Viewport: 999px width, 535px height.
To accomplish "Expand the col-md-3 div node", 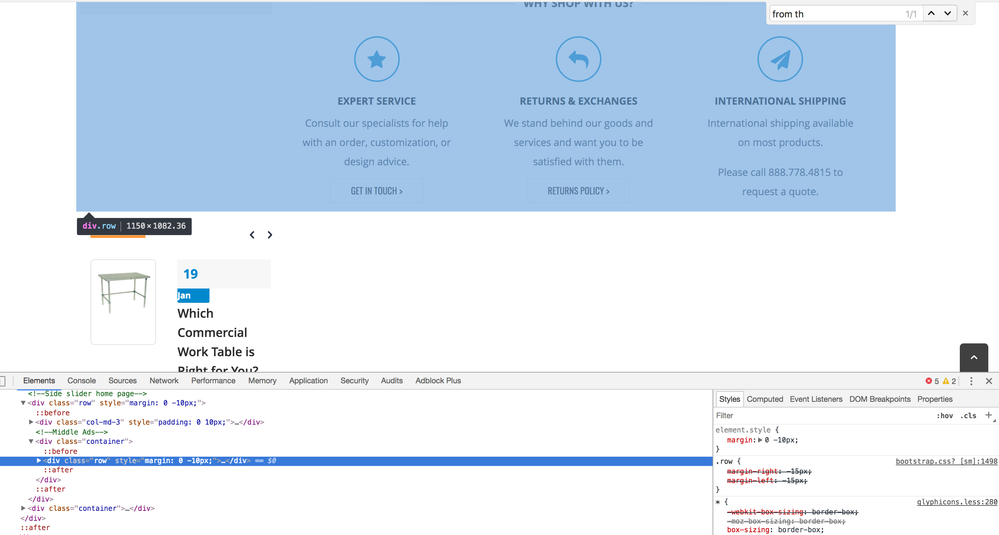I will pyautogui.click(x=31, y=422).
